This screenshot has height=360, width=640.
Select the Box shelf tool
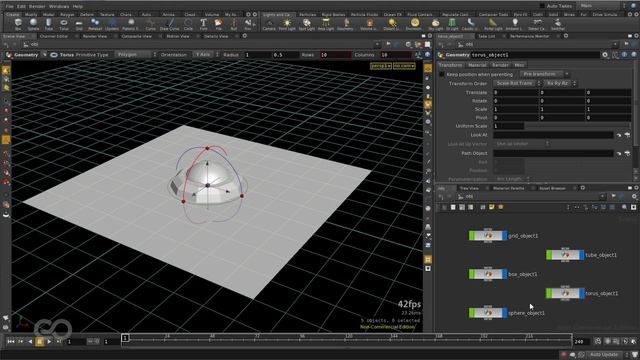coord(18,24)
